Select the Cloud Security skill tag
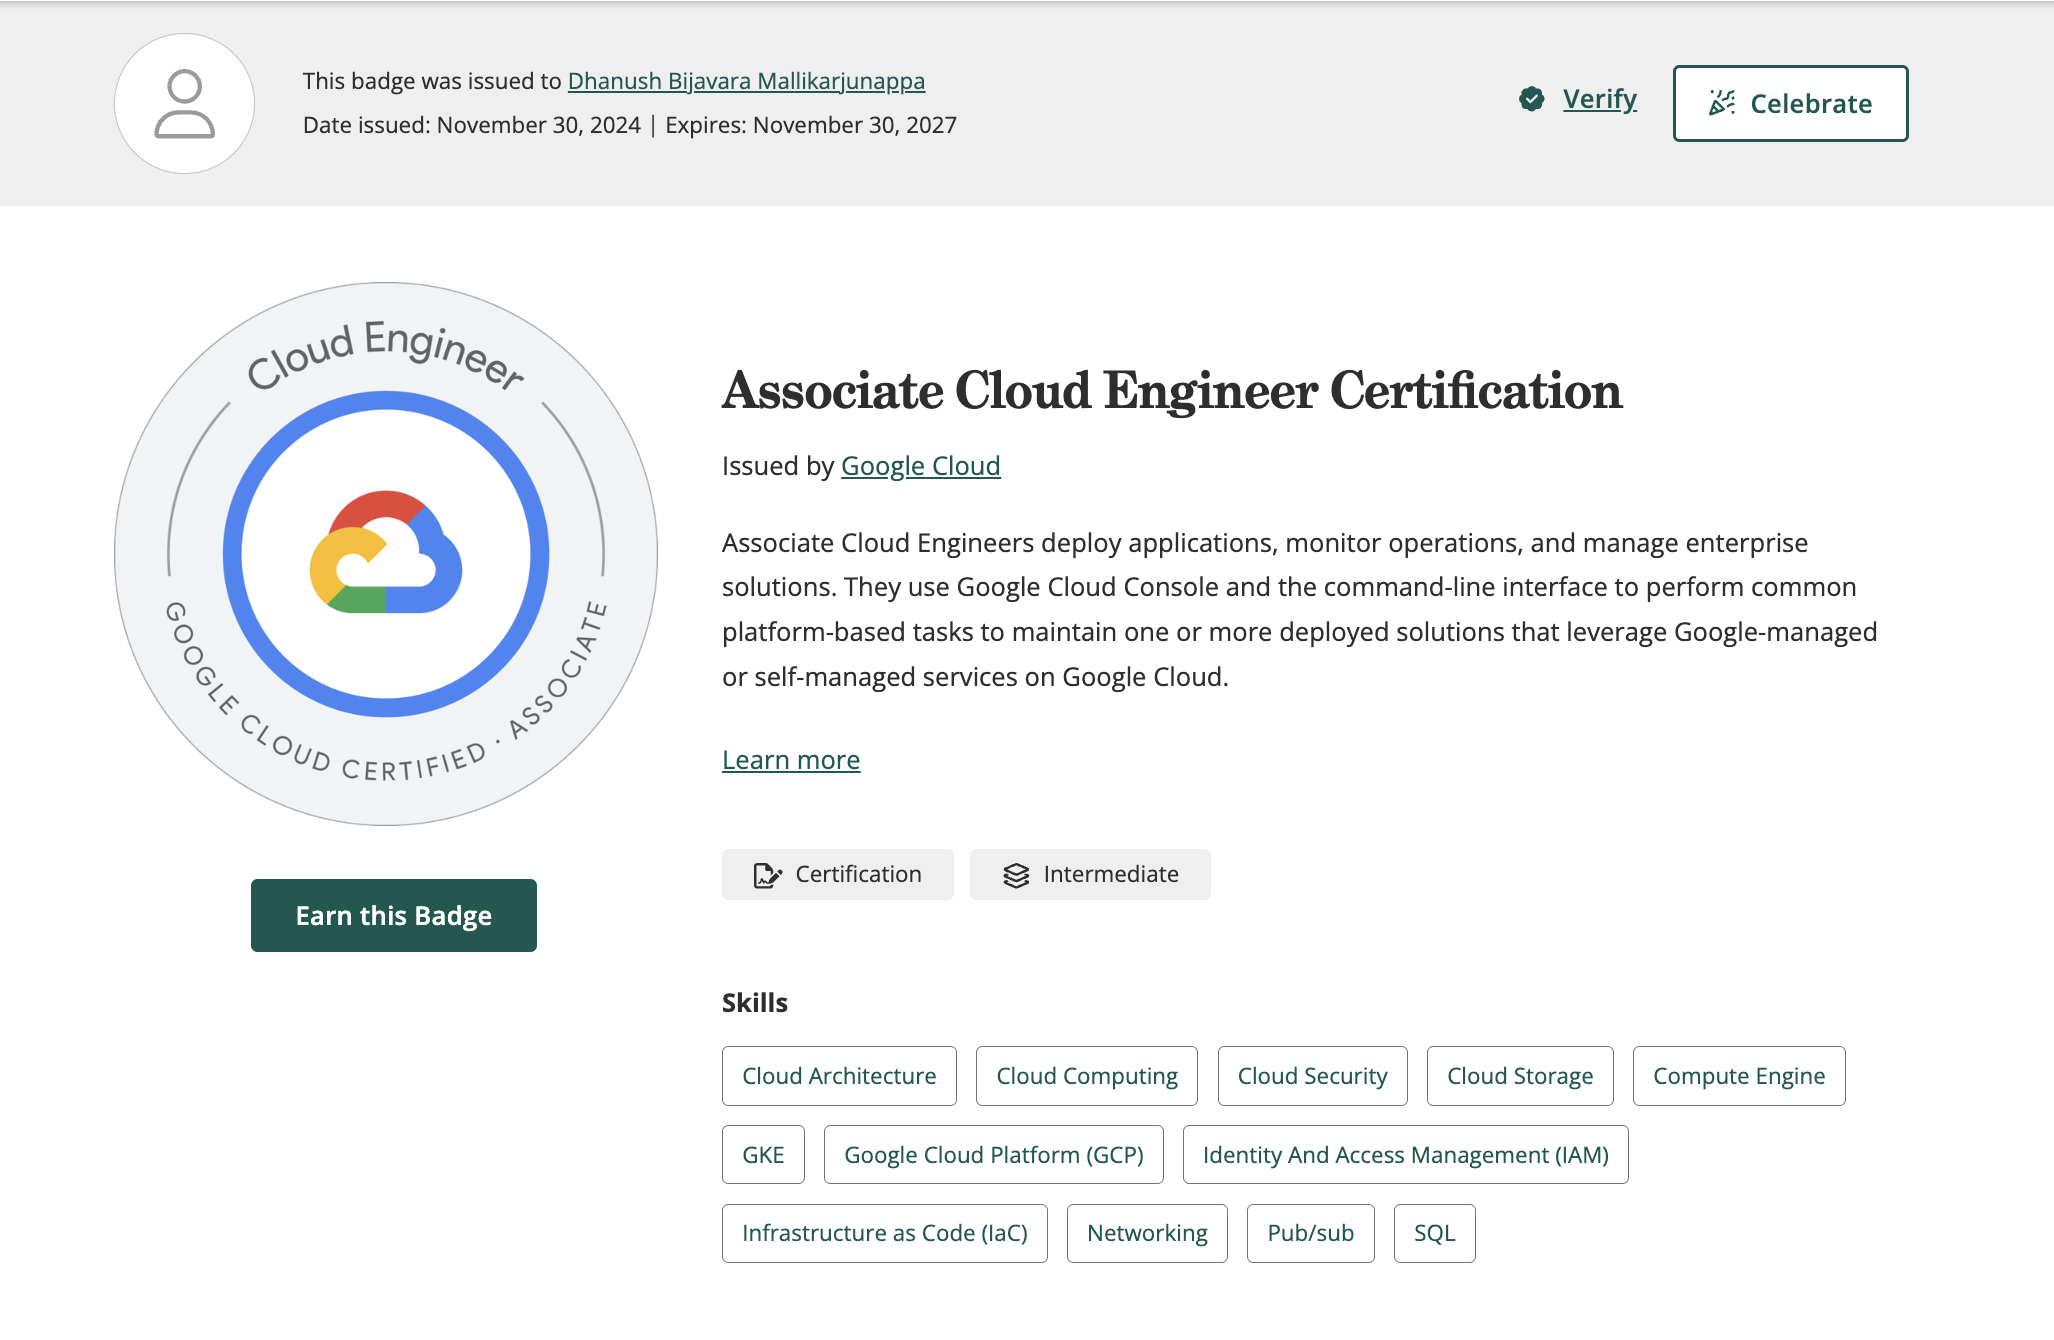Viewport: 2054px width, 1340px height. pos(1312,1076)
